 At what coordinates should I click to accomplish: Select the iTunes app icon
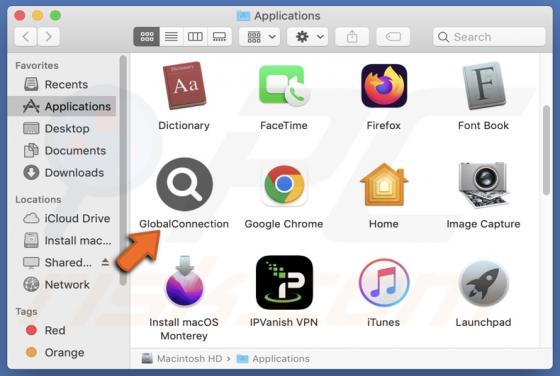(384, 283)
